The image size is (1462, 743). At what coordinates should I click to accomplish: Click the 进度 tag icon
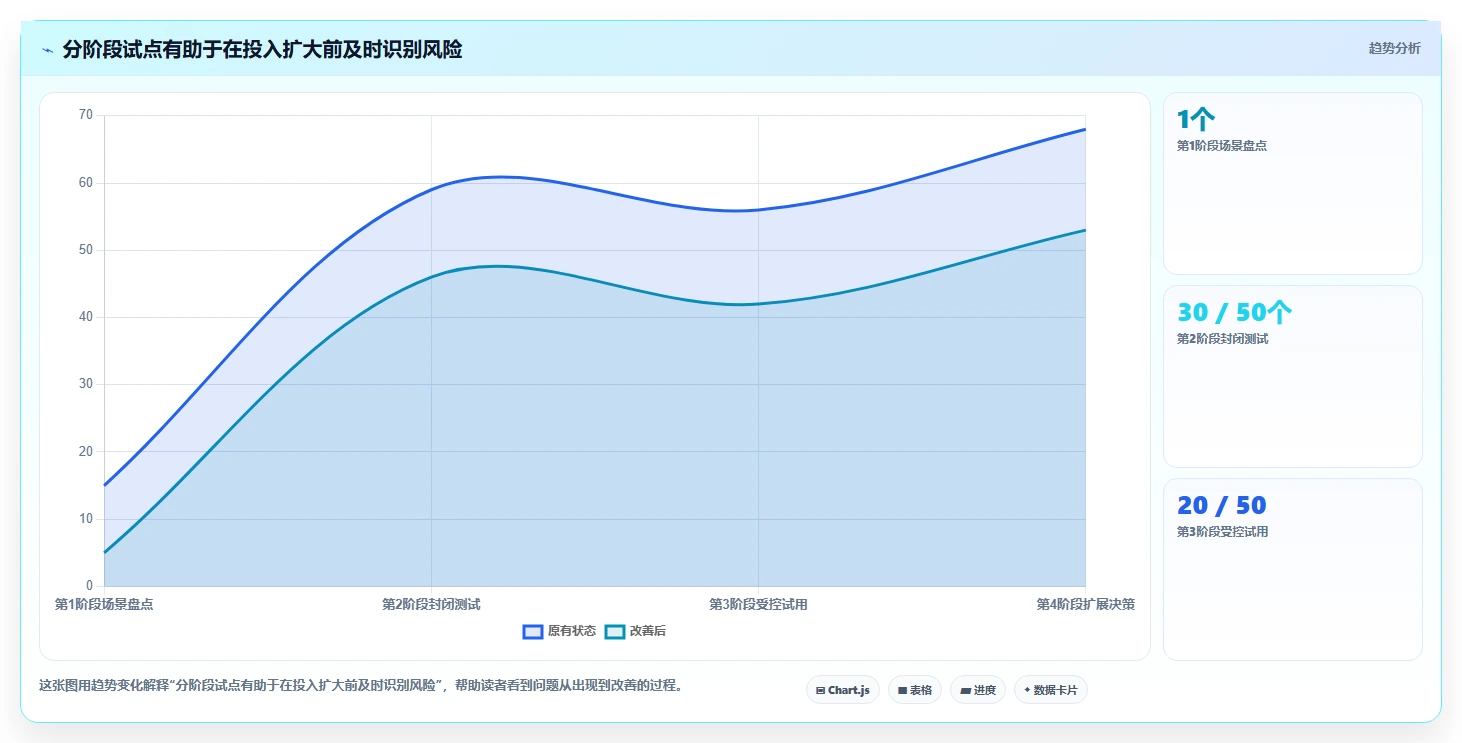coord(964,690)
